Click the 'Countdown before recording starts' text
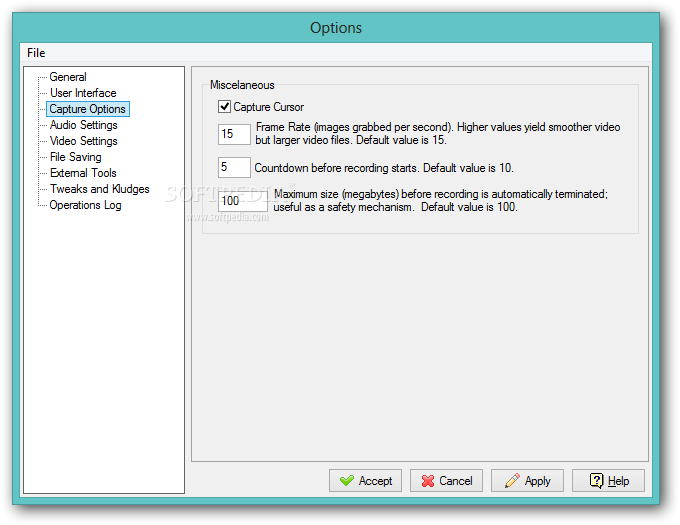The width and height of the screenshot is (680, 525). tap(384, 168)
